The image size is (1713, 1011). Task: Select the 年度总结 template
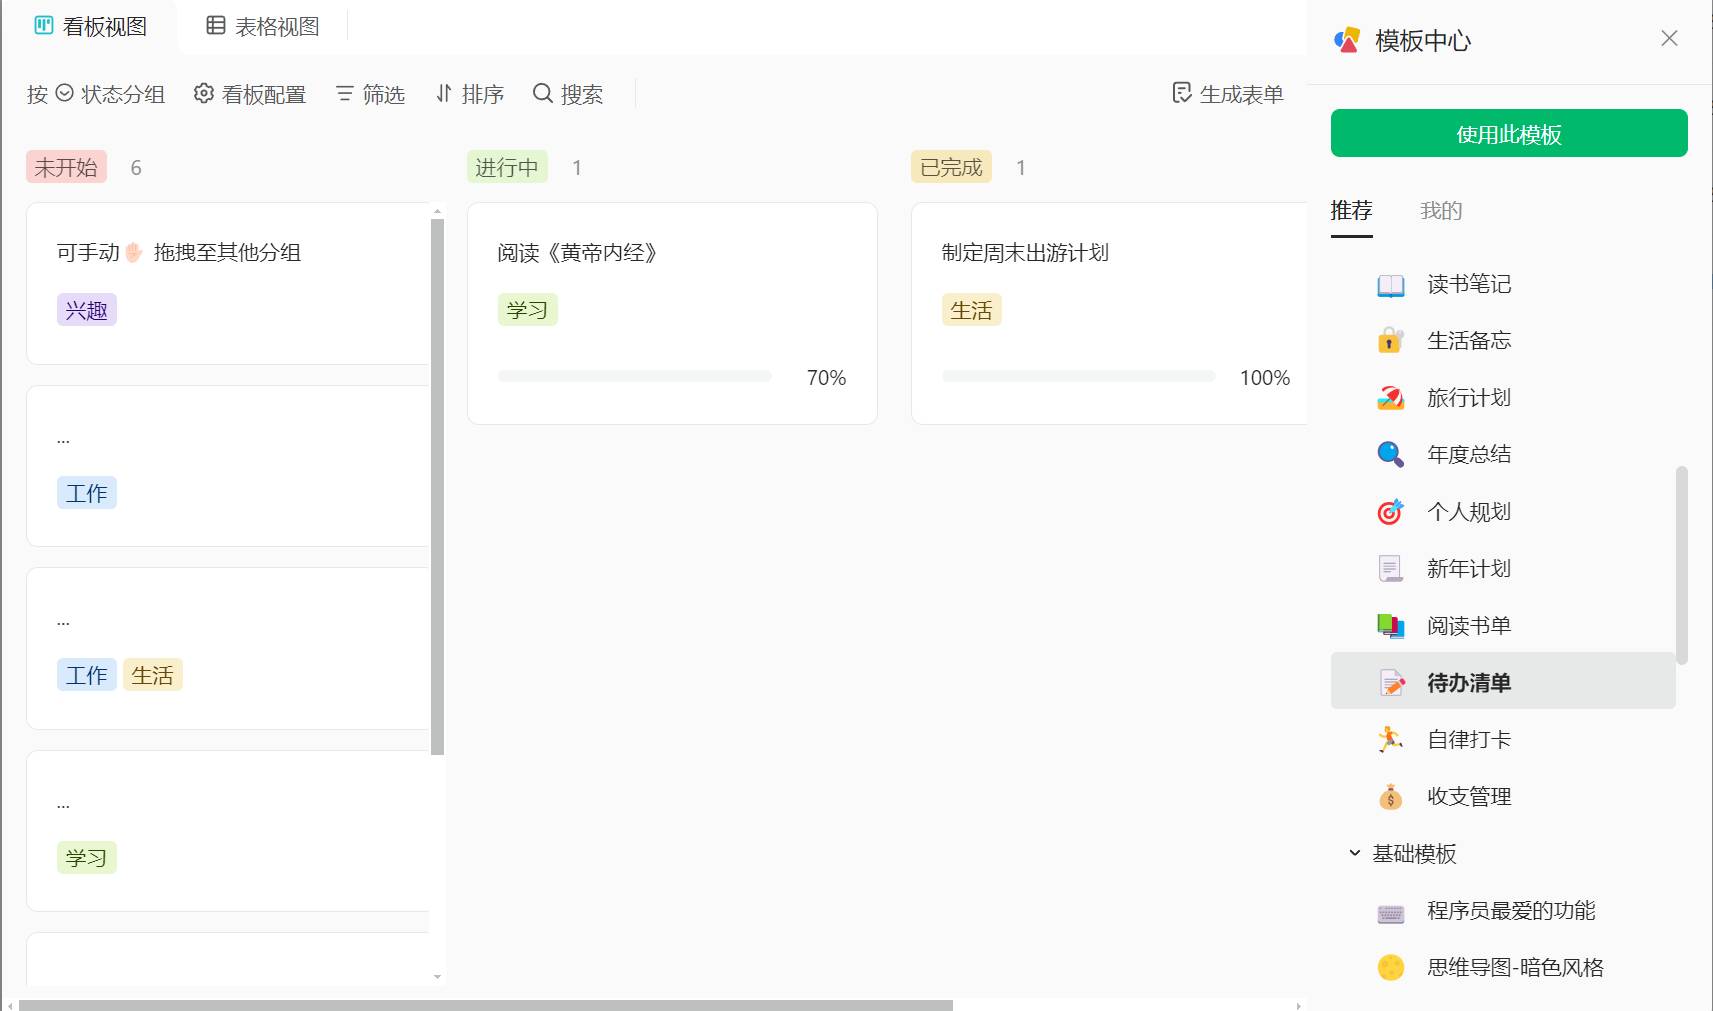coord(1503,455)
